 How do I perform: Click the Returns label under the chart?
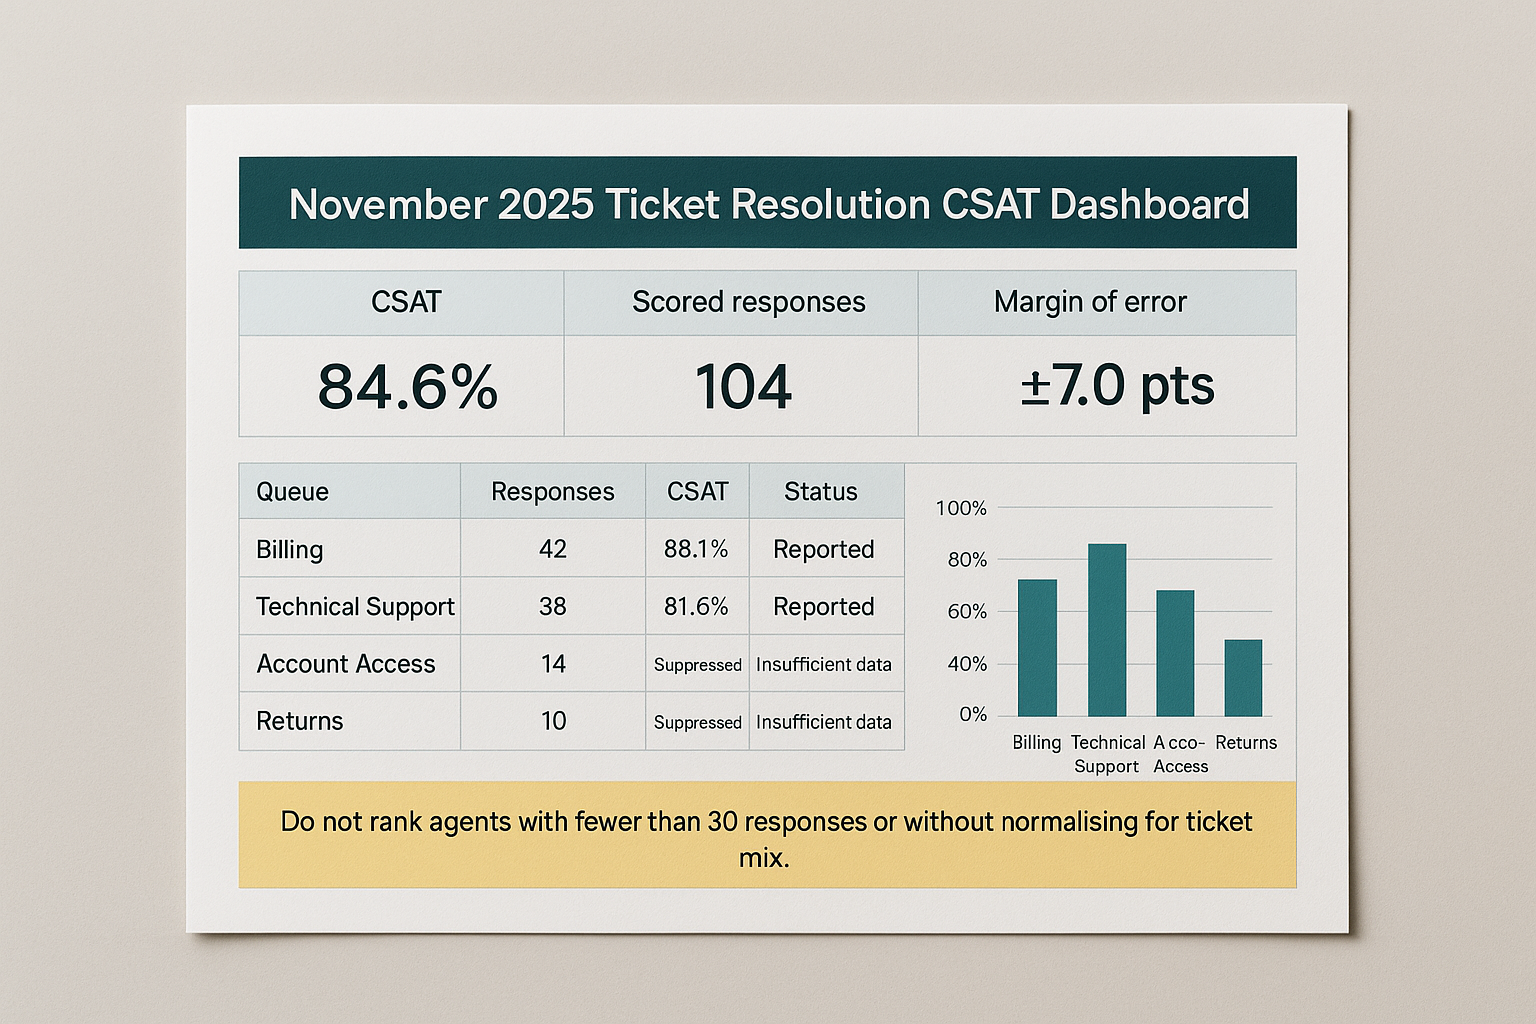(1246, 743)
